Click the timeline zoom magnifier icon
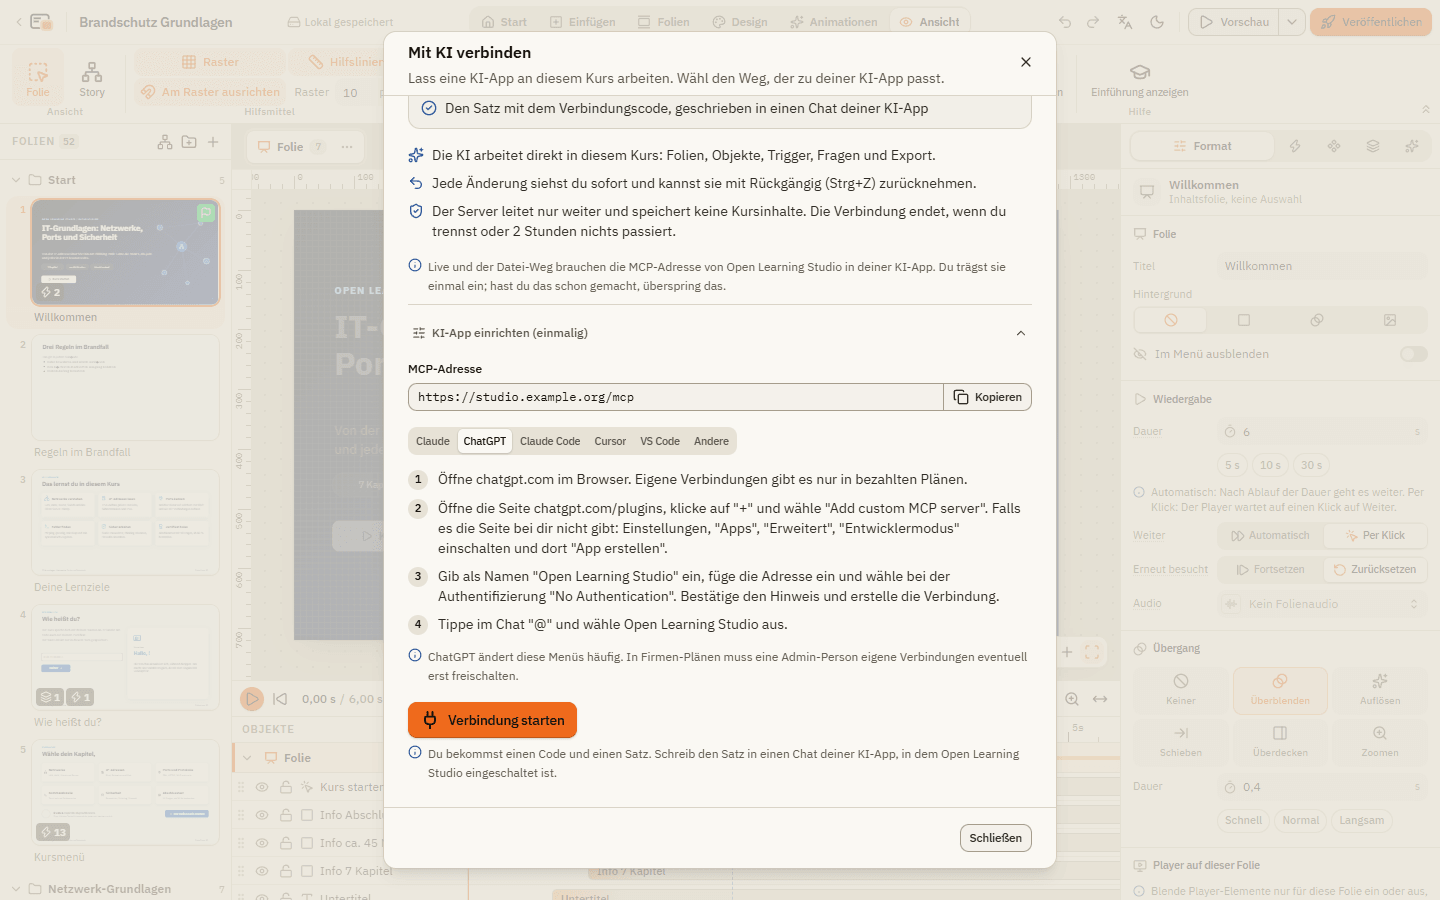 [x=1072, y=699]
